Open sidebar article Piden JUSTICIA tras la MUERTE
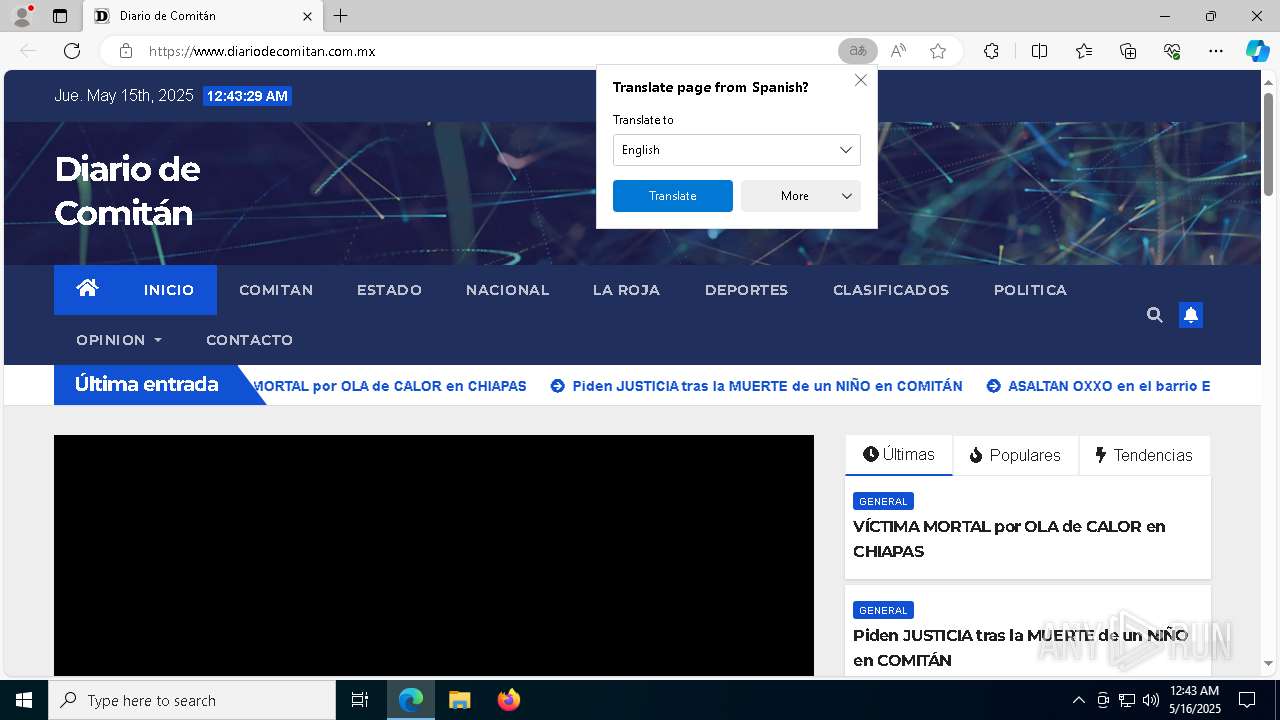This screenshot has width=1280, height=720. pyautogui.click(x=1020, y=648)
